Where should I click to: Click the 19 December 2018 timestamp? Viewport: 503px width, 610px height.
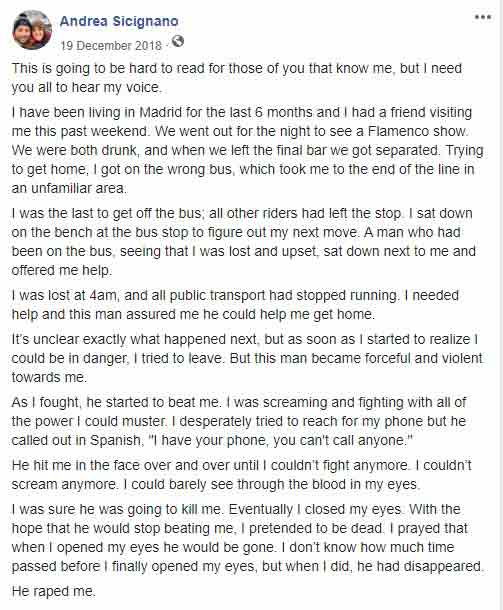pos(111,46)
